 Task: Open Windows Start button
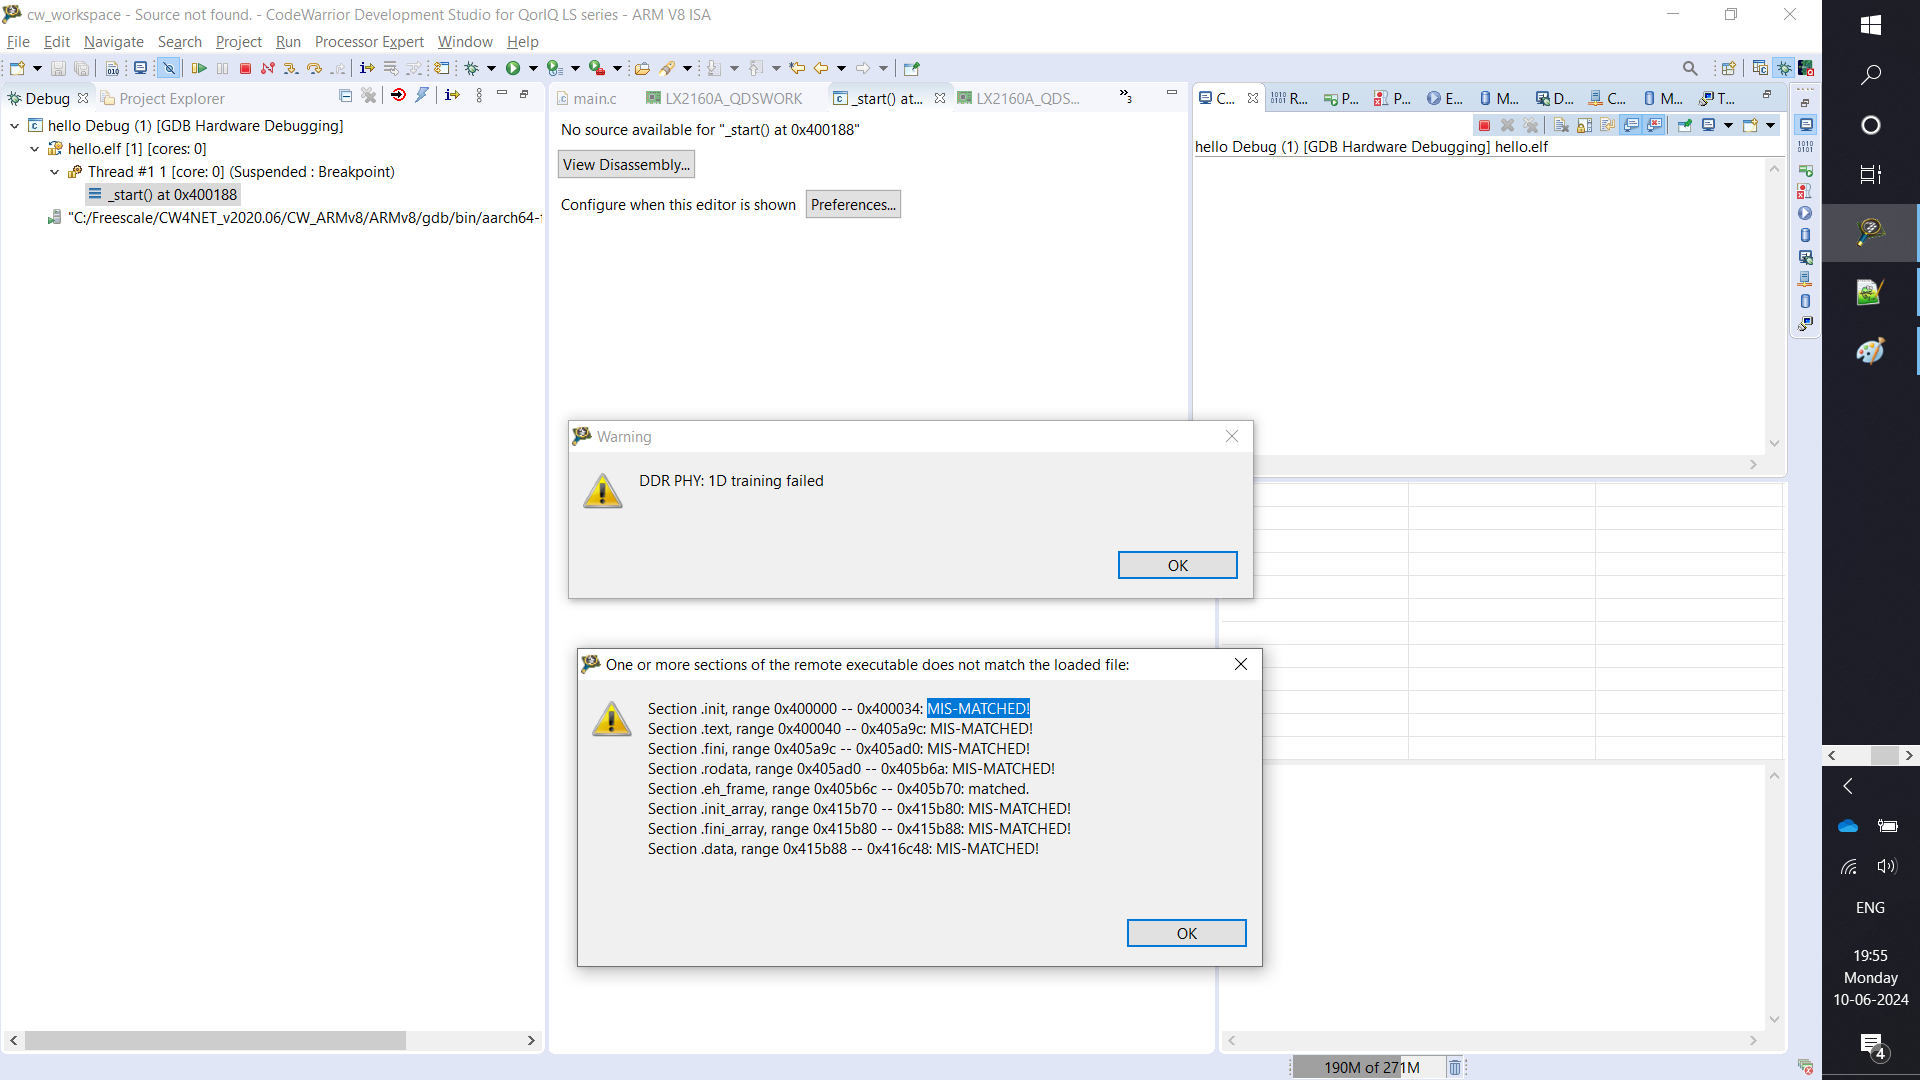click(x=1870, y=25)
